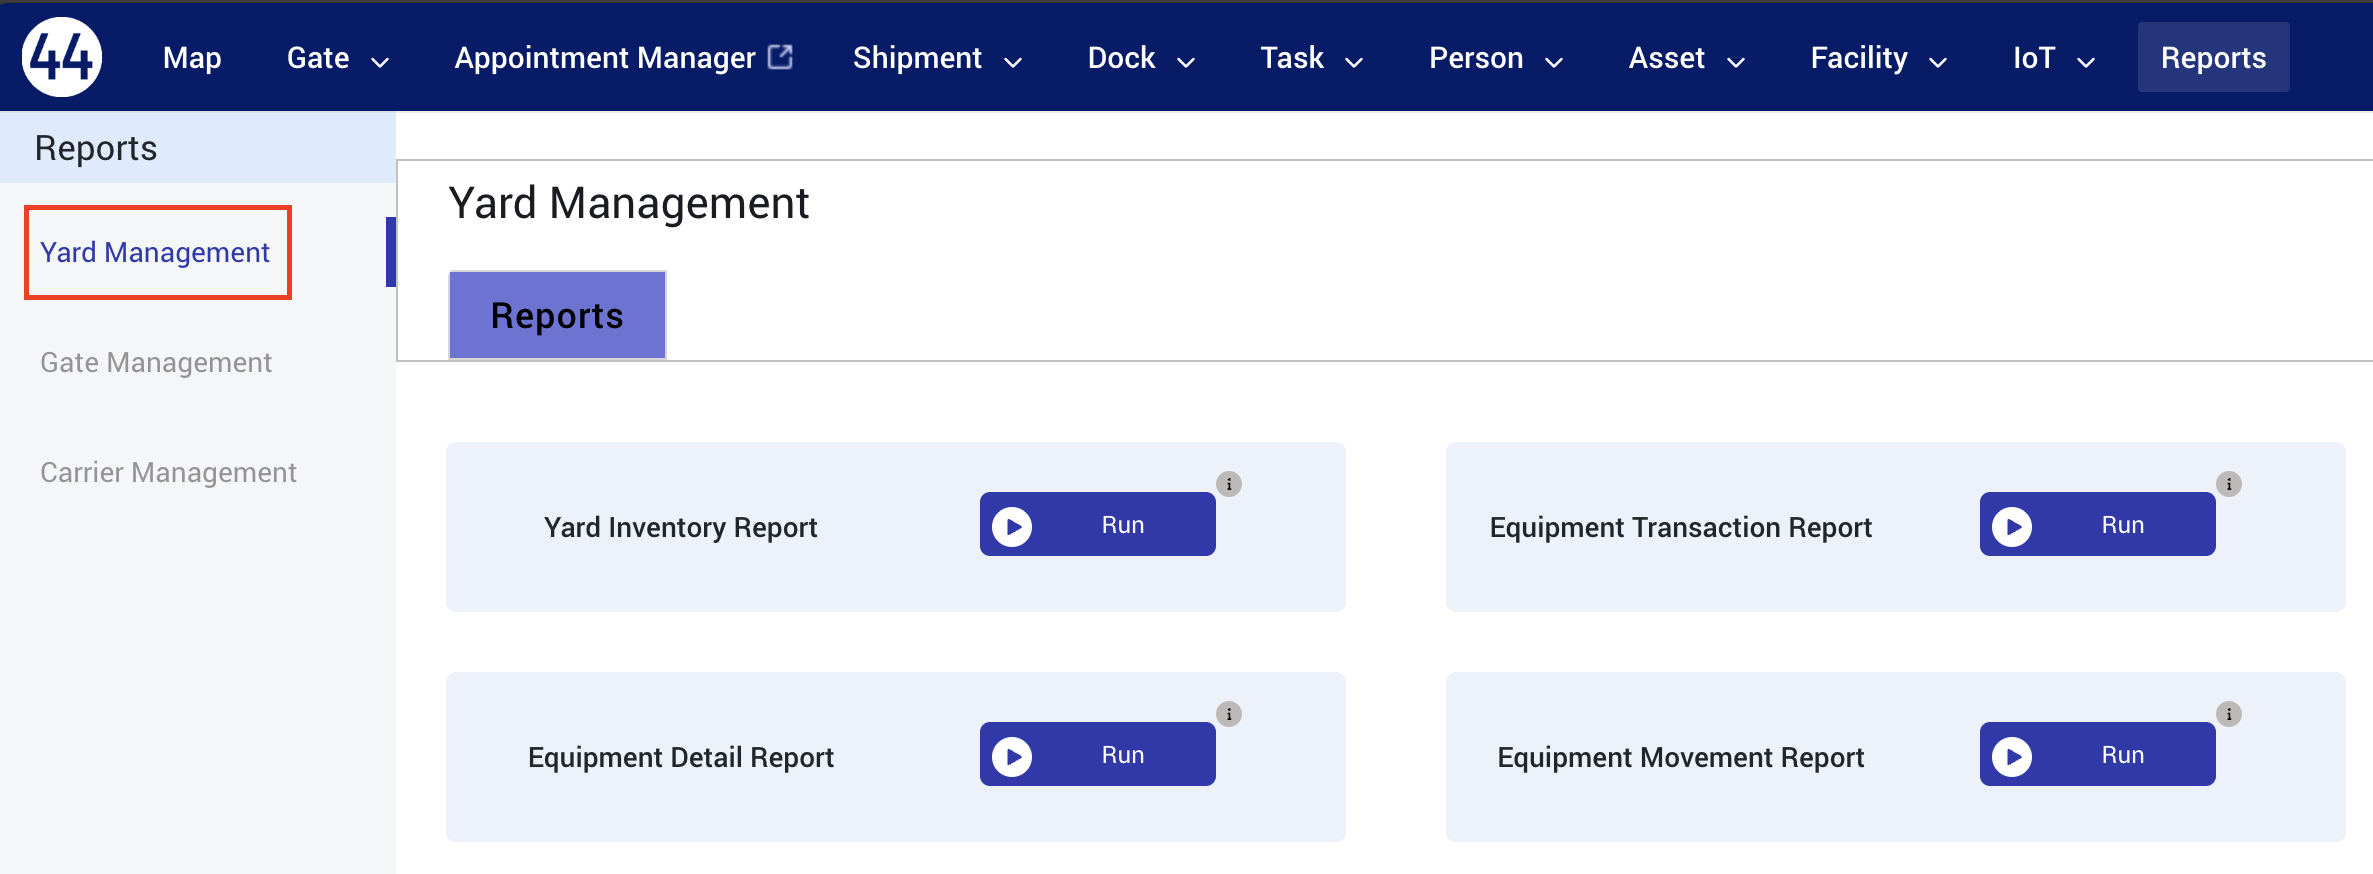
Task: Run the Equipment Detail Report
Action: (1098, 754)
